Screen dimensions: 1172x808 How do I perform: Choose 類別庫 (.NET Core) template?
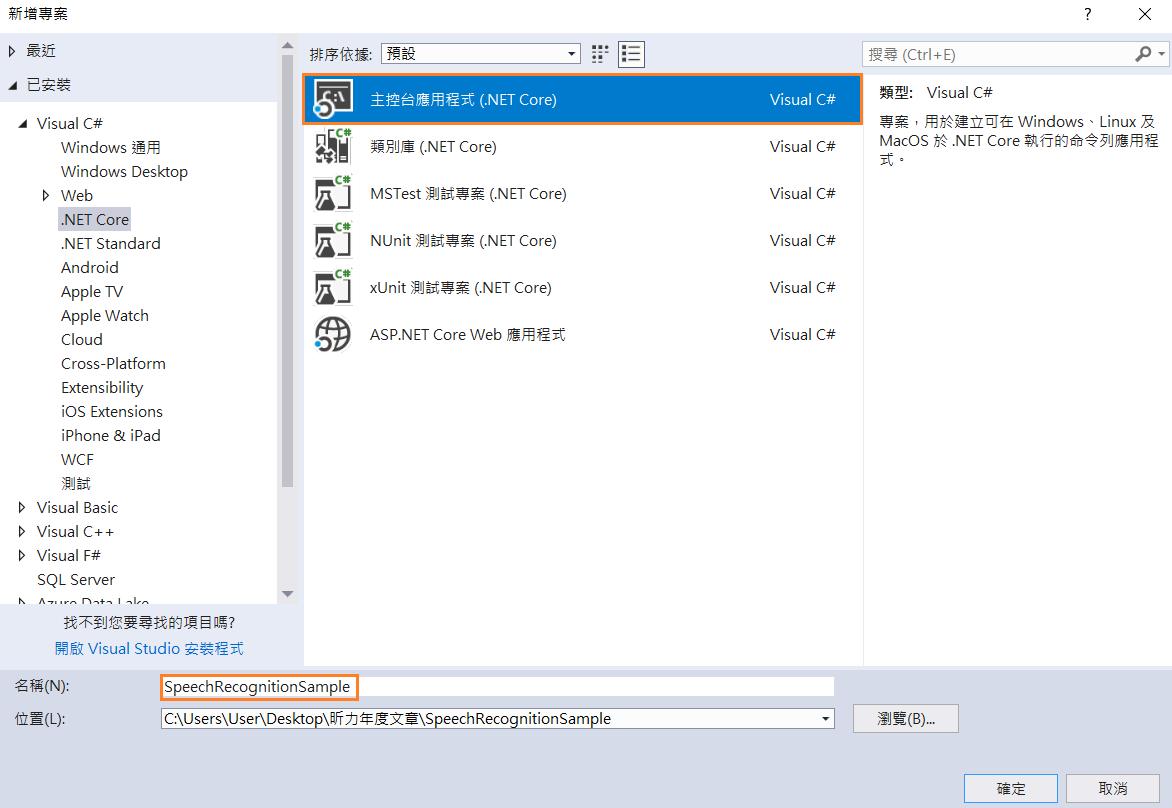click(x=582, y=147)
